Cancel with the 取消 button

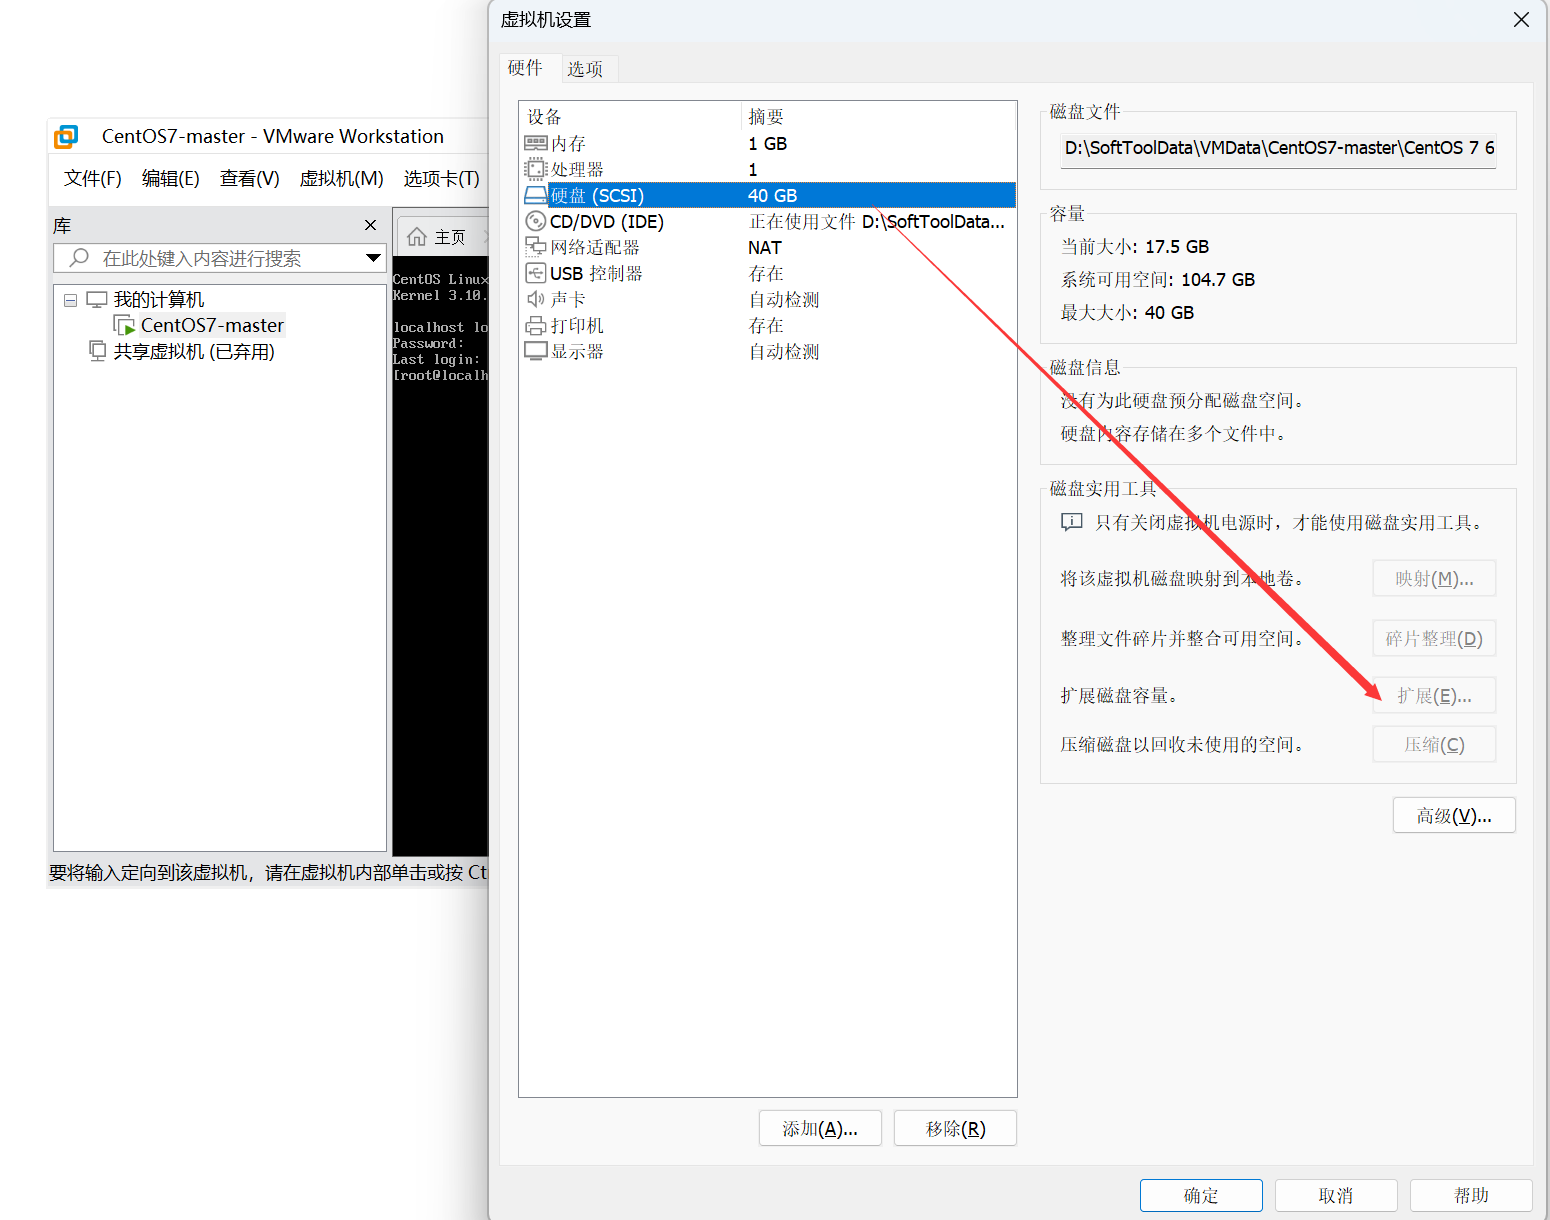(x=1336, y=1196)
